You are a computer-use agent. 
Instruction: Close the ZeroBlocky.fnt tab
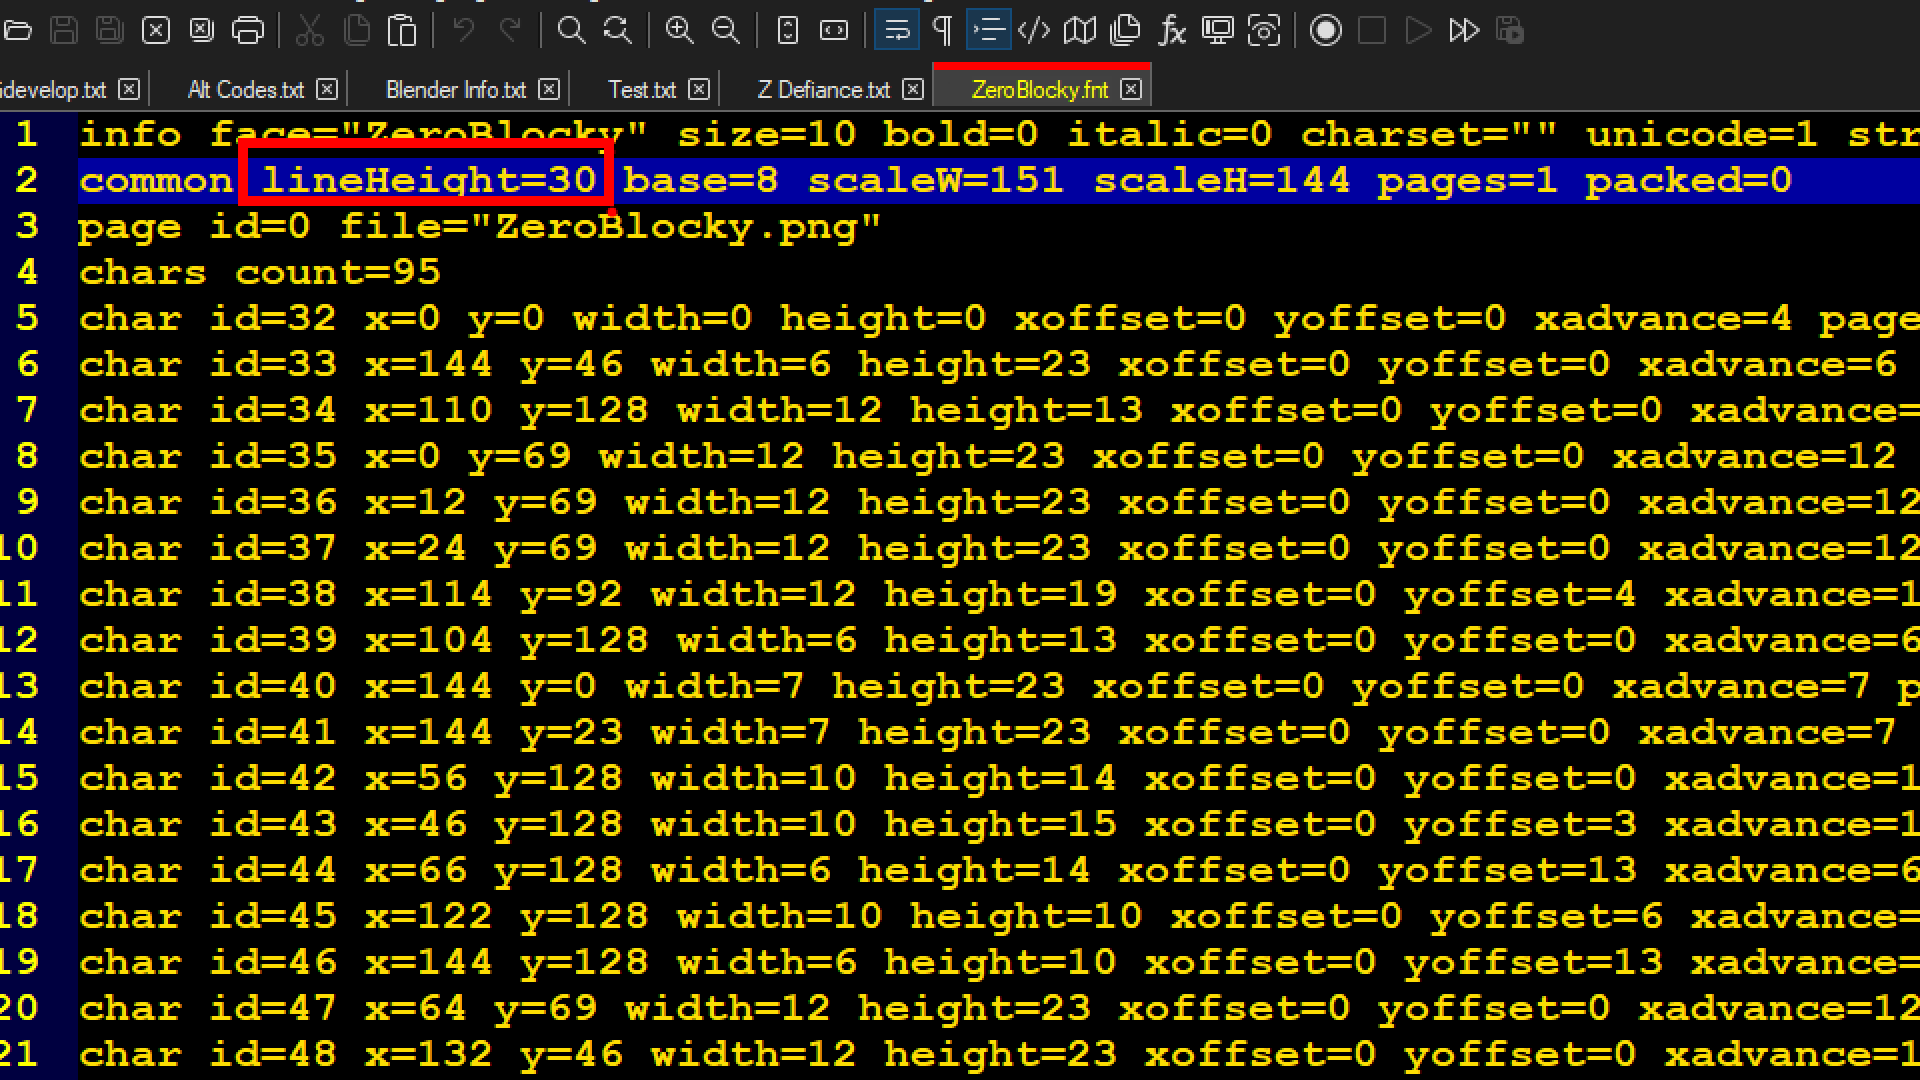[x=1131, y=90]
